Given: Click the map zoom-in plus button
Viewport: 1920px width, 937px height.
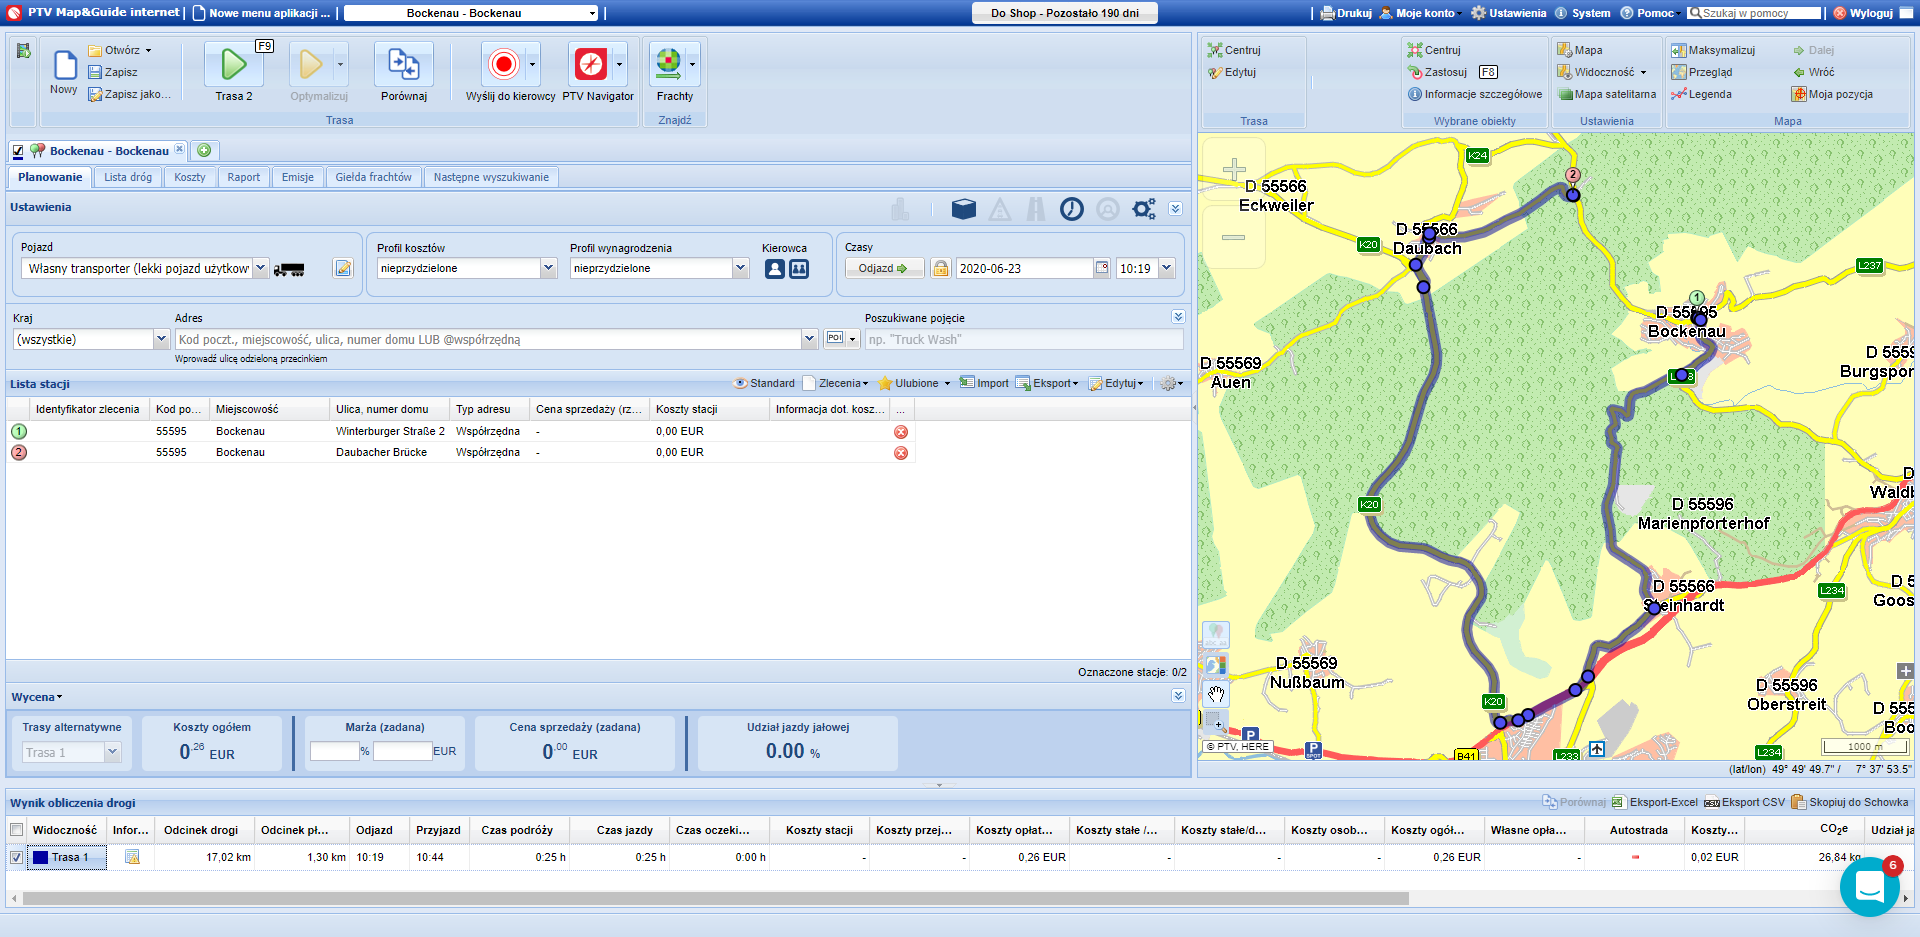Looking at the screenshot, I should (1234, 169).
